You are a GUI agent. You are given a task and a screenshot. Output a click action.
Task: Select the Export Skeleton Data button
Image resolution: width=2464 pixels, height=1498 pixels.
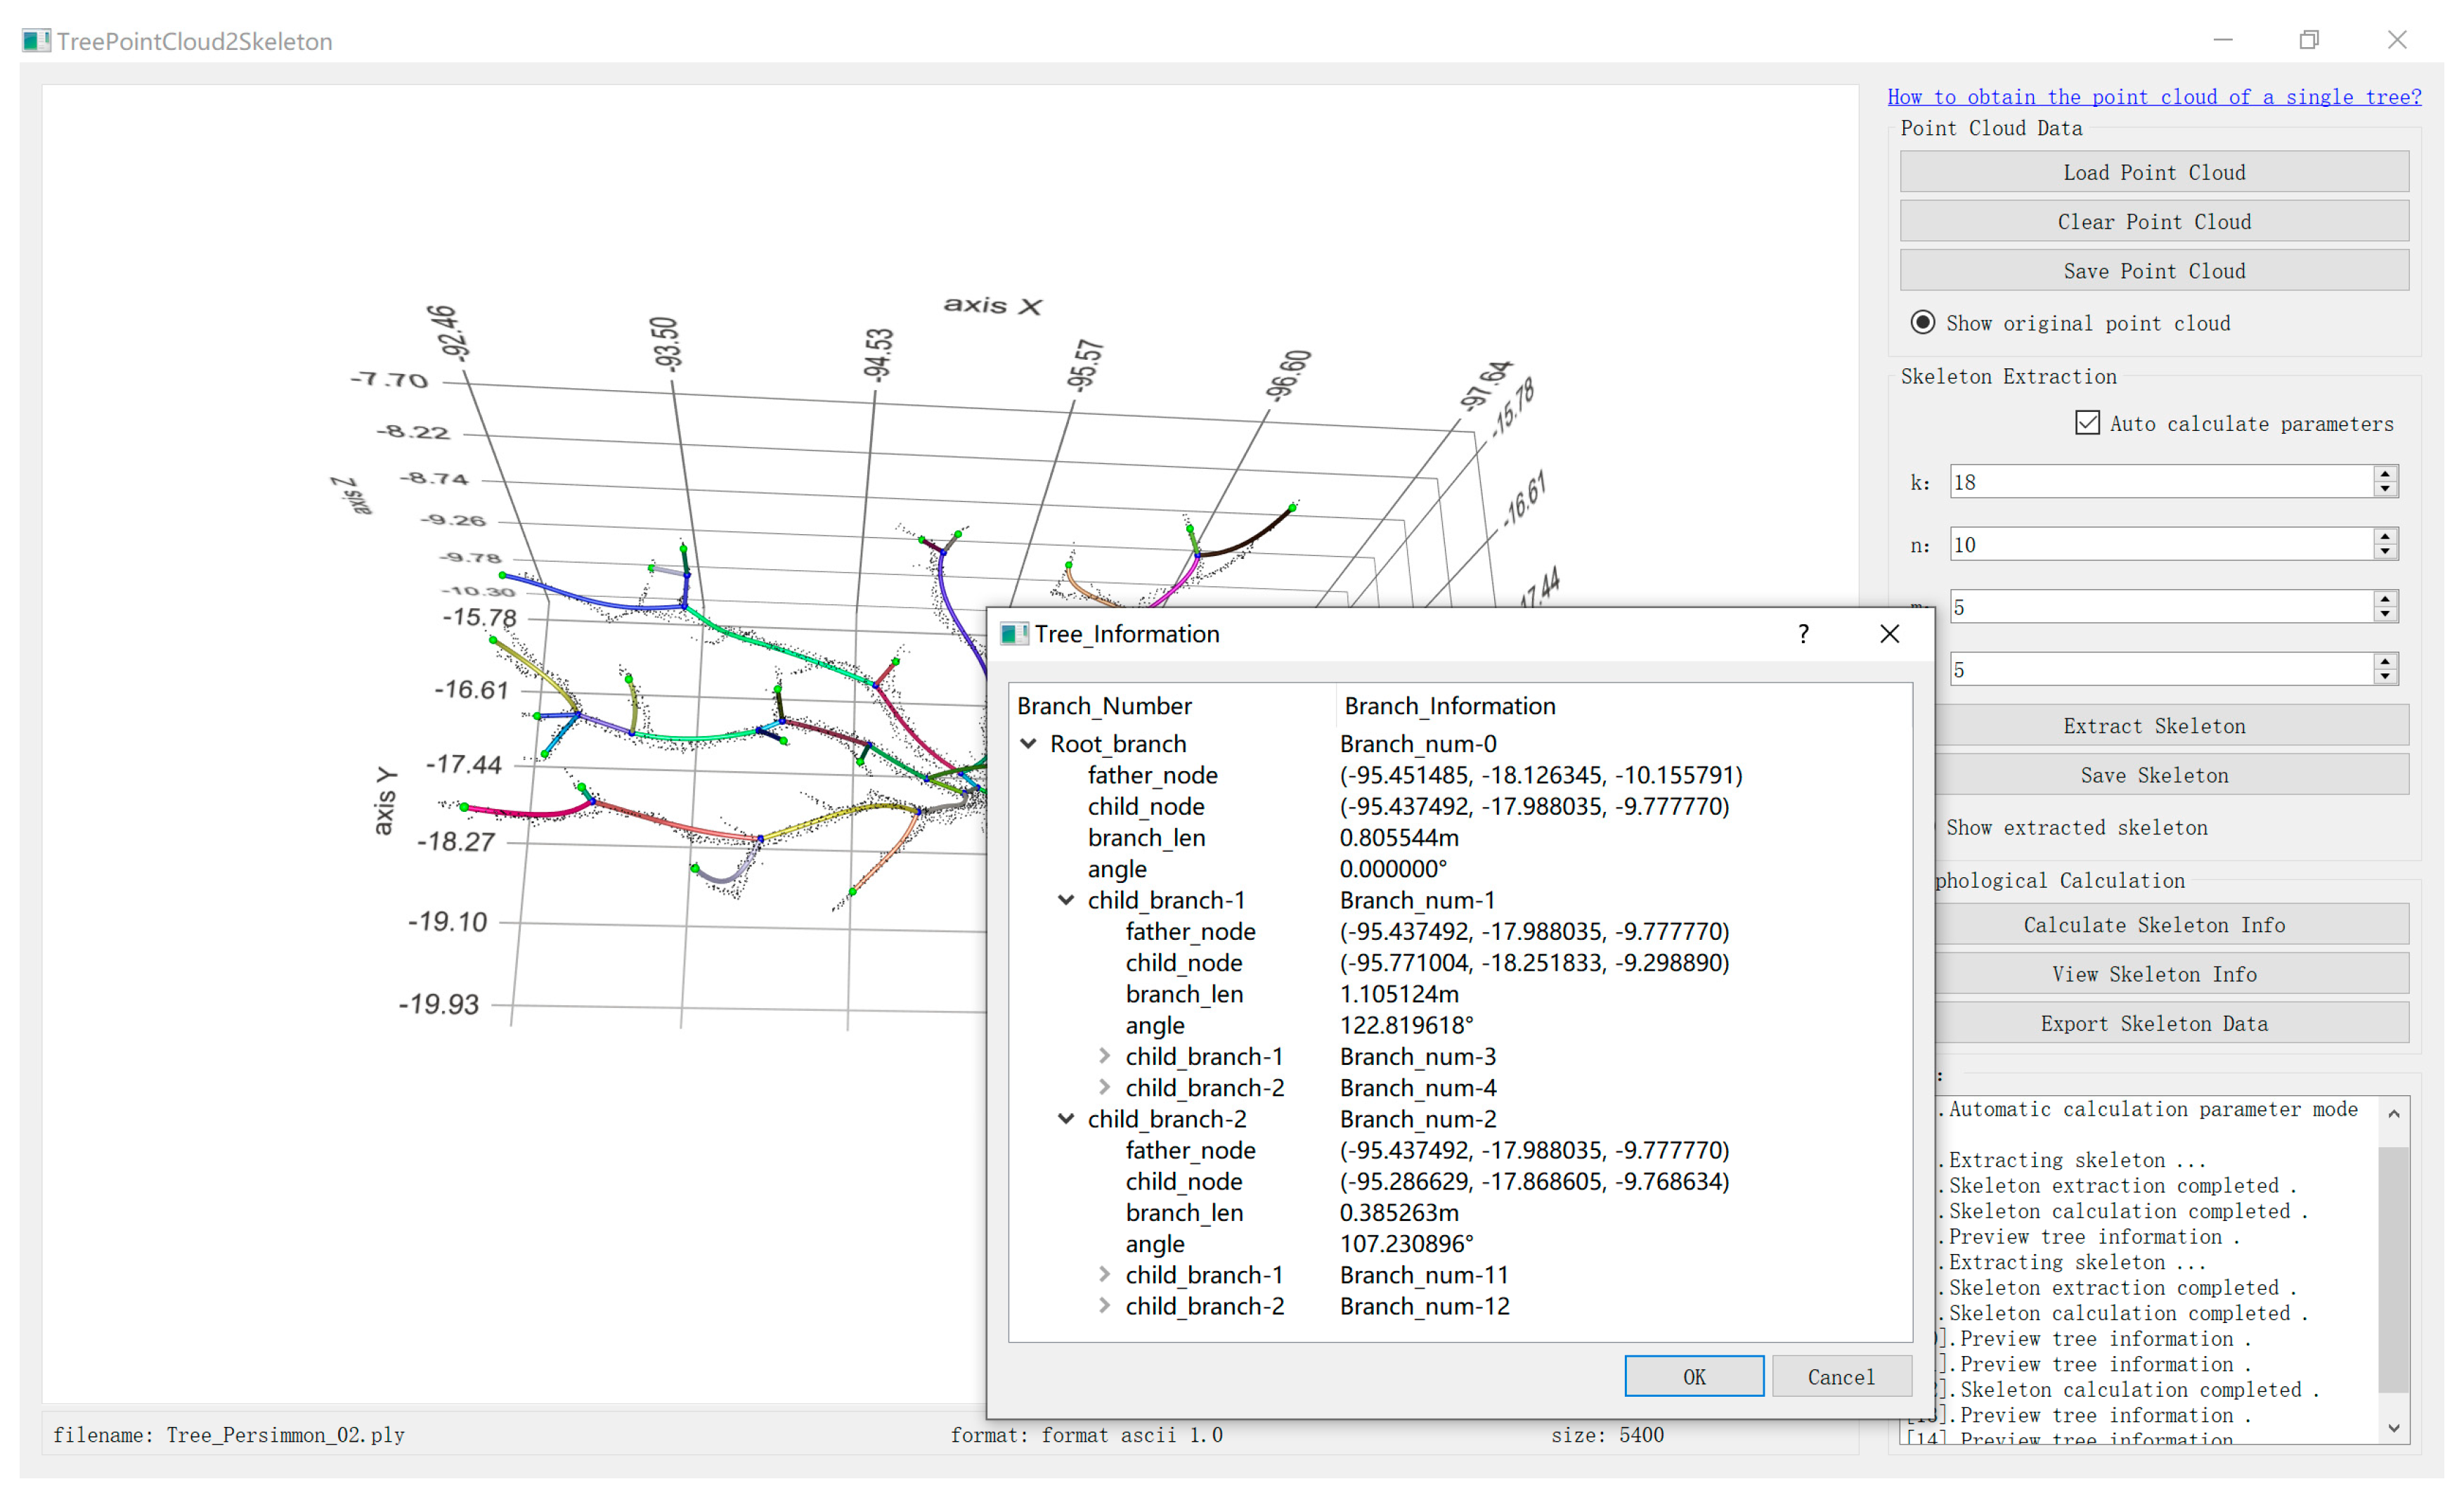(x=2154, y=1023)
